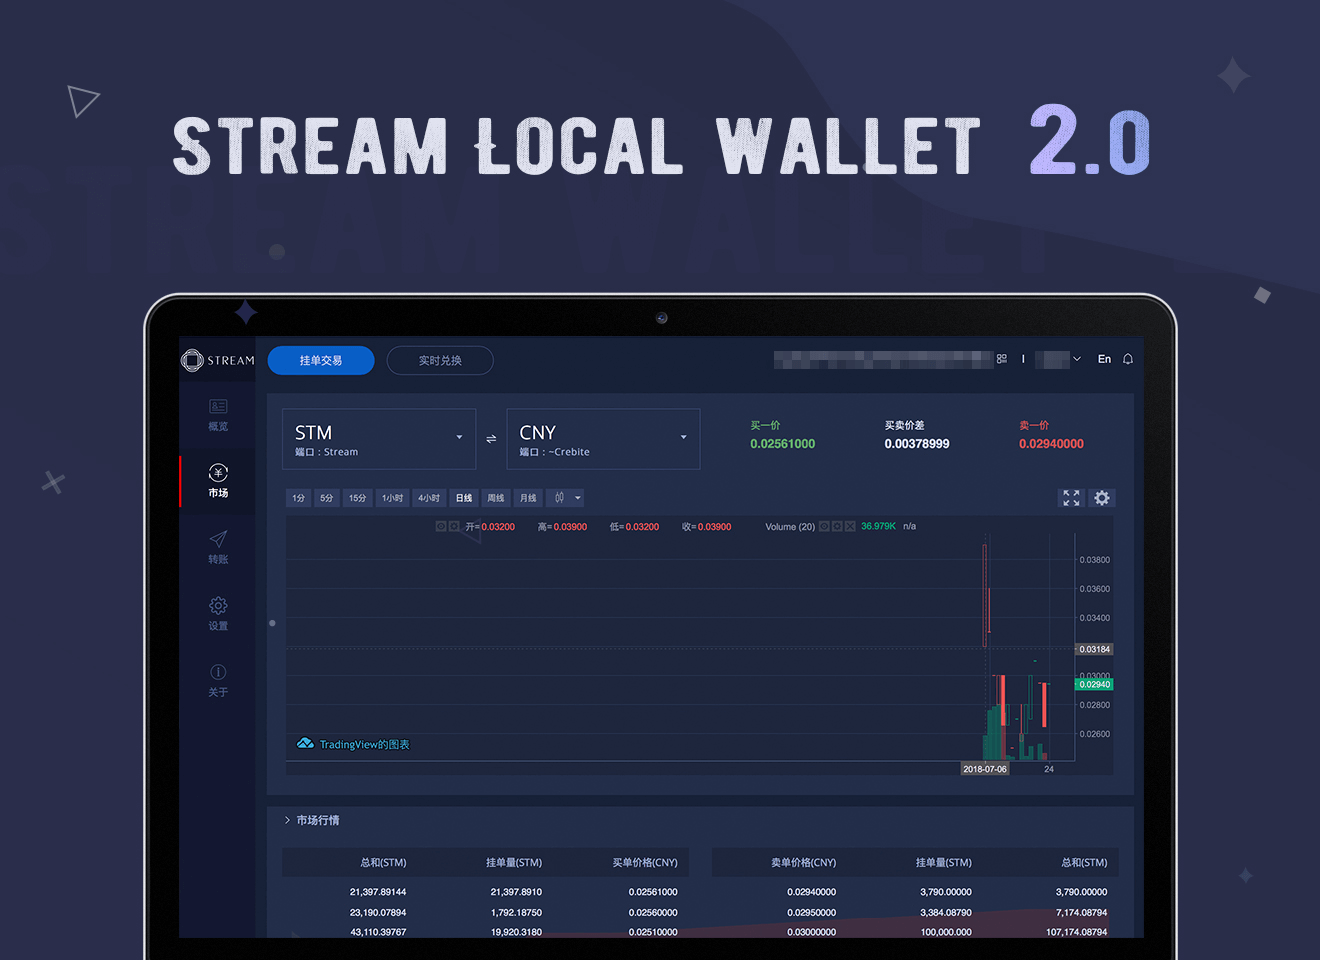Image resolution: width=1320 pixels, height=960 pixels.
Task: Open the 概览 overview sidebar icon
Action: coord(218,406)
